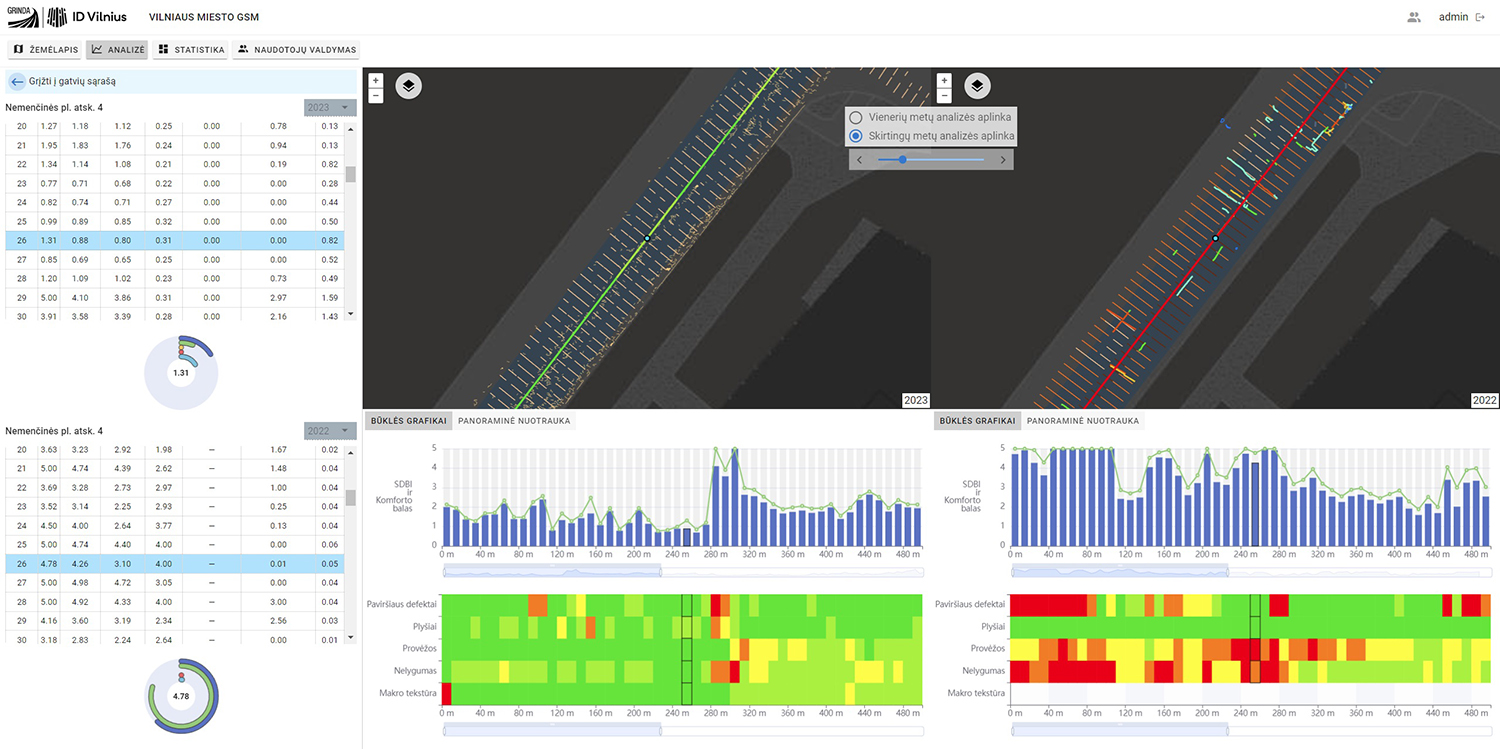
Task: Select row 26 with value 4.78
Action: 172,563
